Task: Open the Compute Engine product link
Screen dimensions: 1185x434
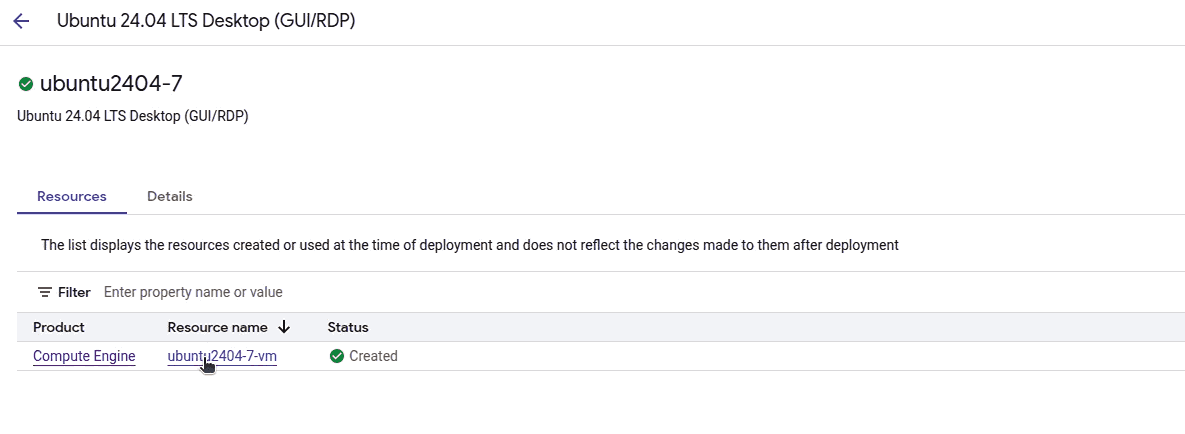Action: pyautogui.click(x=84, y=356)
